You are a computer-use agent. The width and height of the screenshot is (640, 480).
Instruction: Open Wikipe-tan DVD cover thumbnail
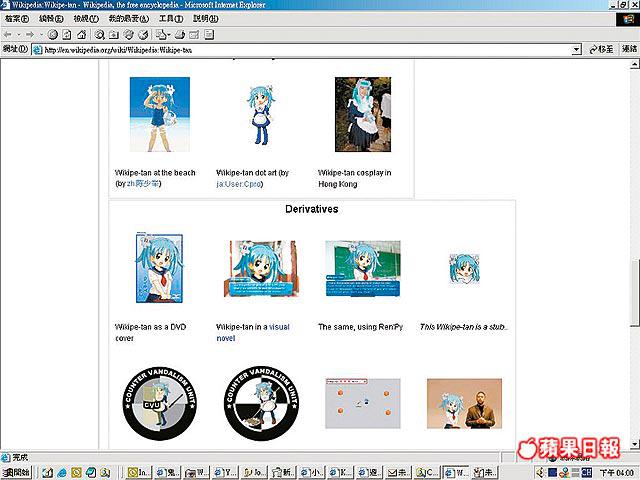[x=159, y=269]
